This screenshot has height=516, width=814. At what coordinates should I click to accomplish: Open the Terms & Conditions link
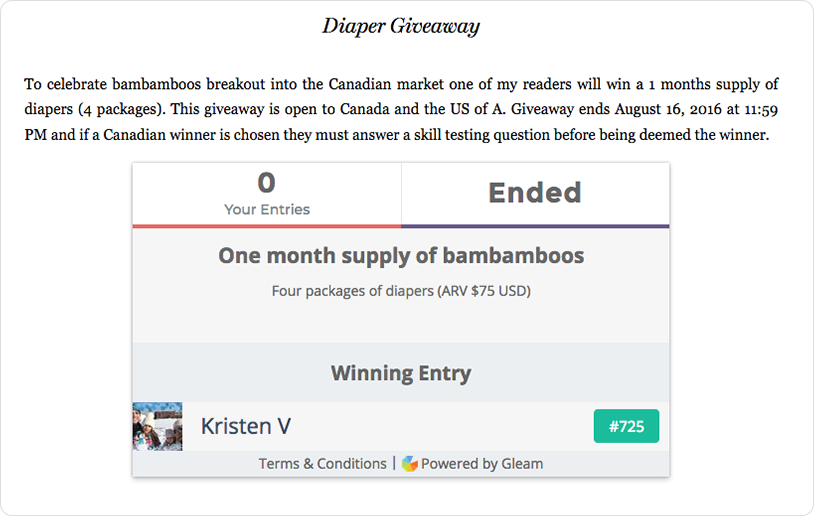coord(322,464)
